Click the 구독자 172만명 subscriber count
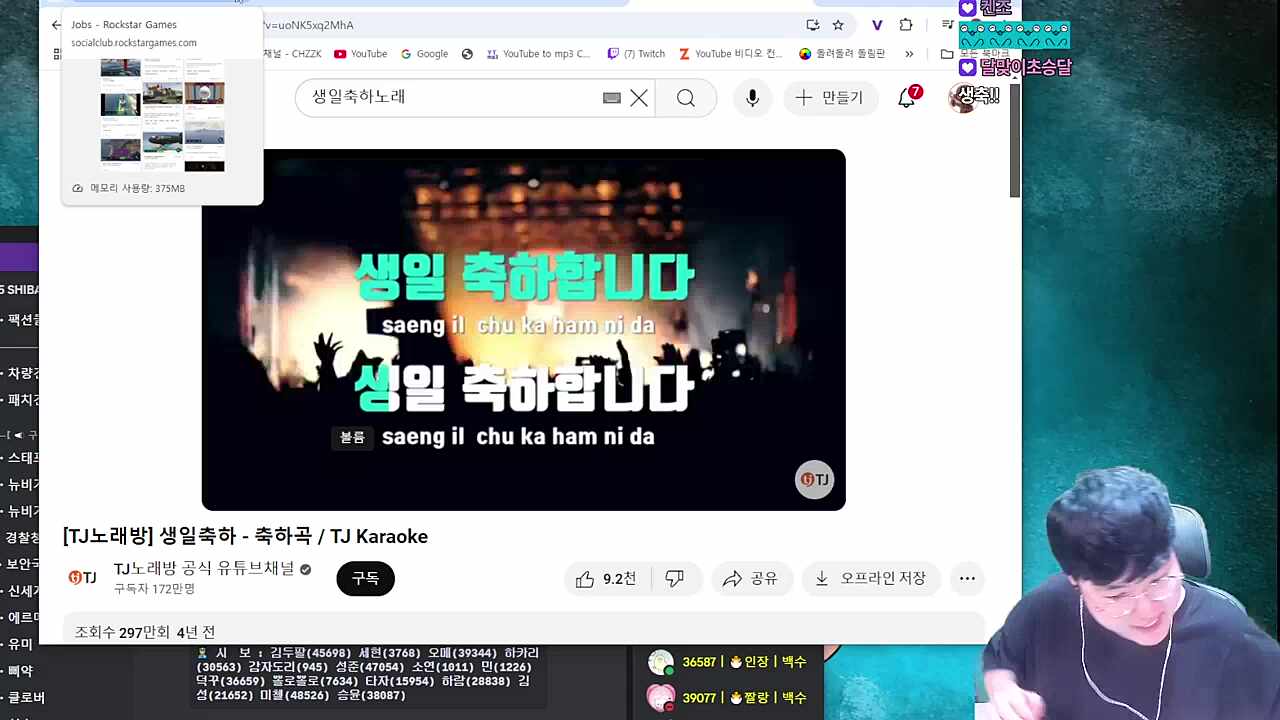 pos(154,589)
